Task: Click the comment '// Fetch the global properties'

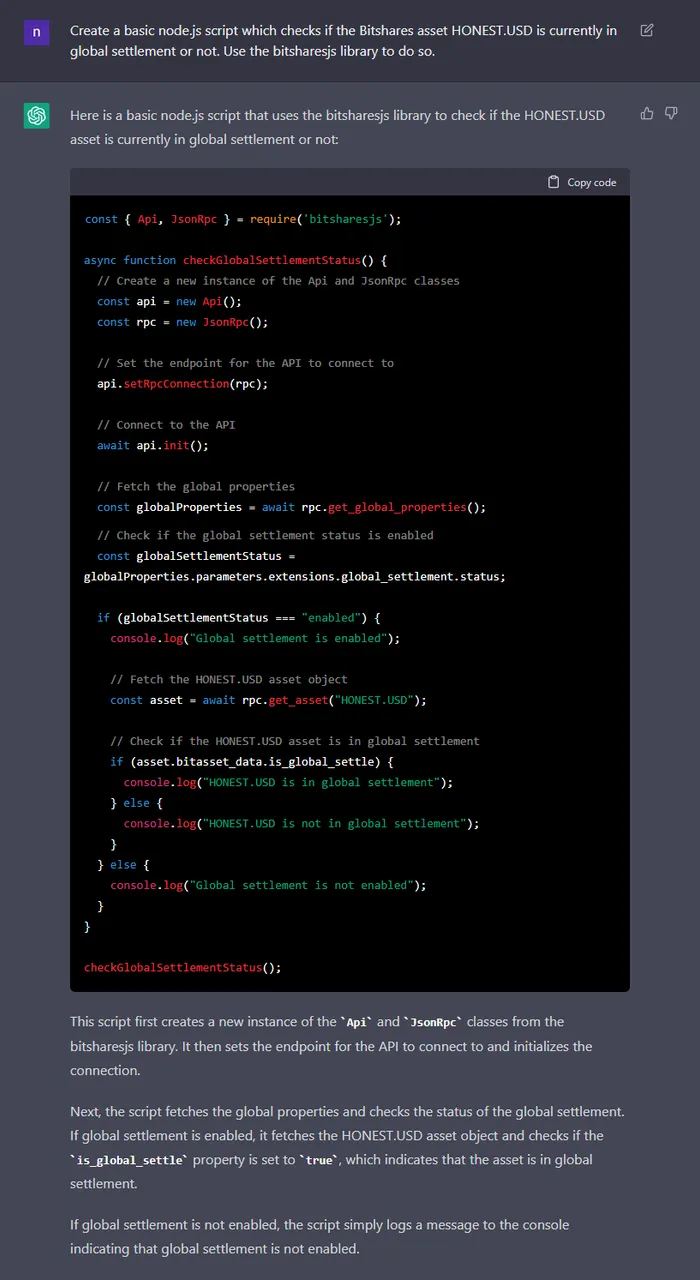Action: [x=196, y=486]
